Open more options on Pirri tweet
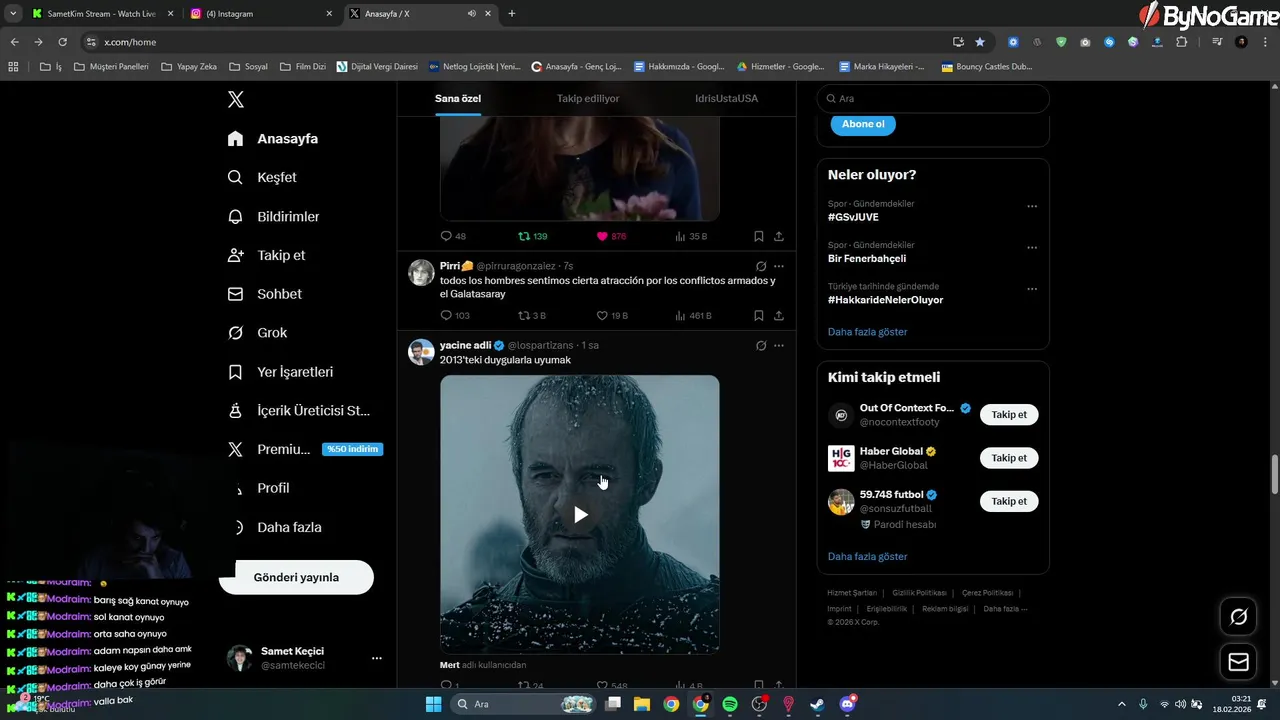 point(779,266)
